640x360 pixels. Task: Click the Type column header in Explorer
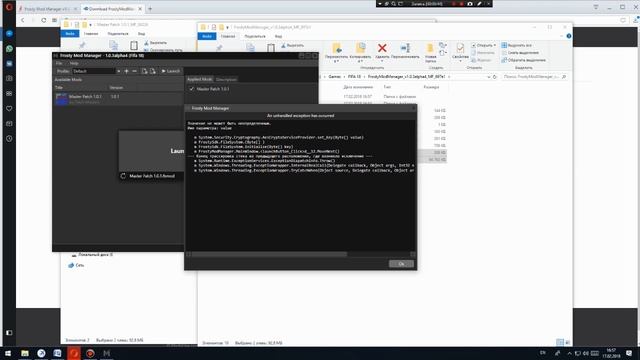(x=387, y=87)
